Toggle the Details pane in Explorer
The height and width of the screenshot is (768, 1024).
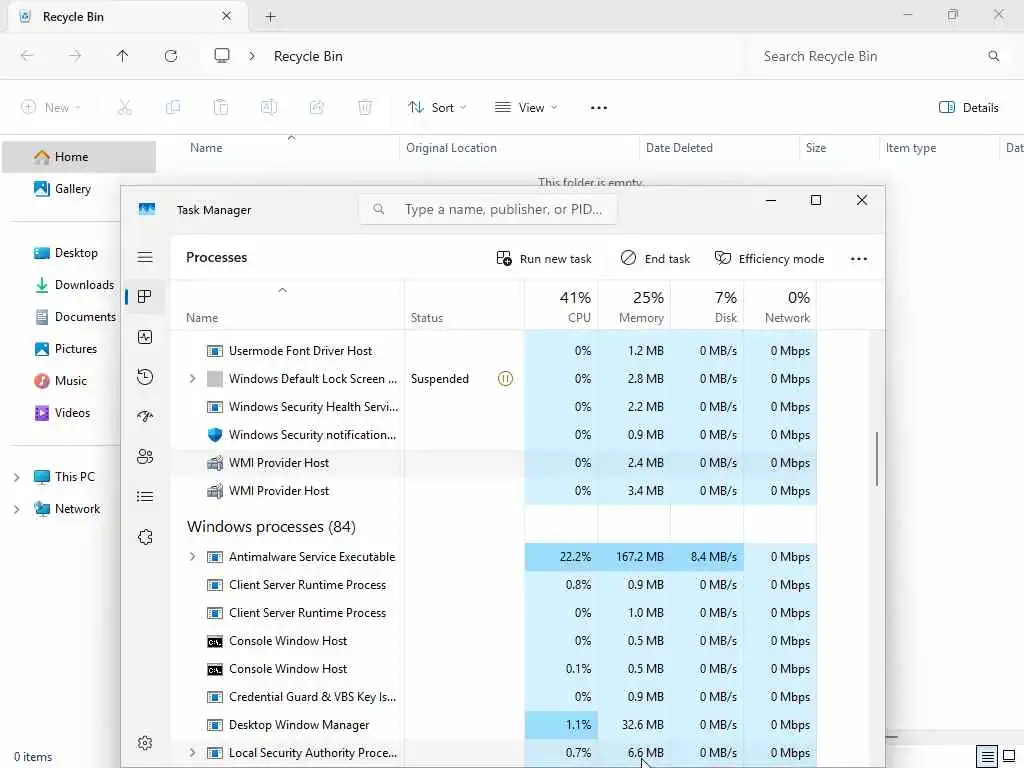point(968,108)
